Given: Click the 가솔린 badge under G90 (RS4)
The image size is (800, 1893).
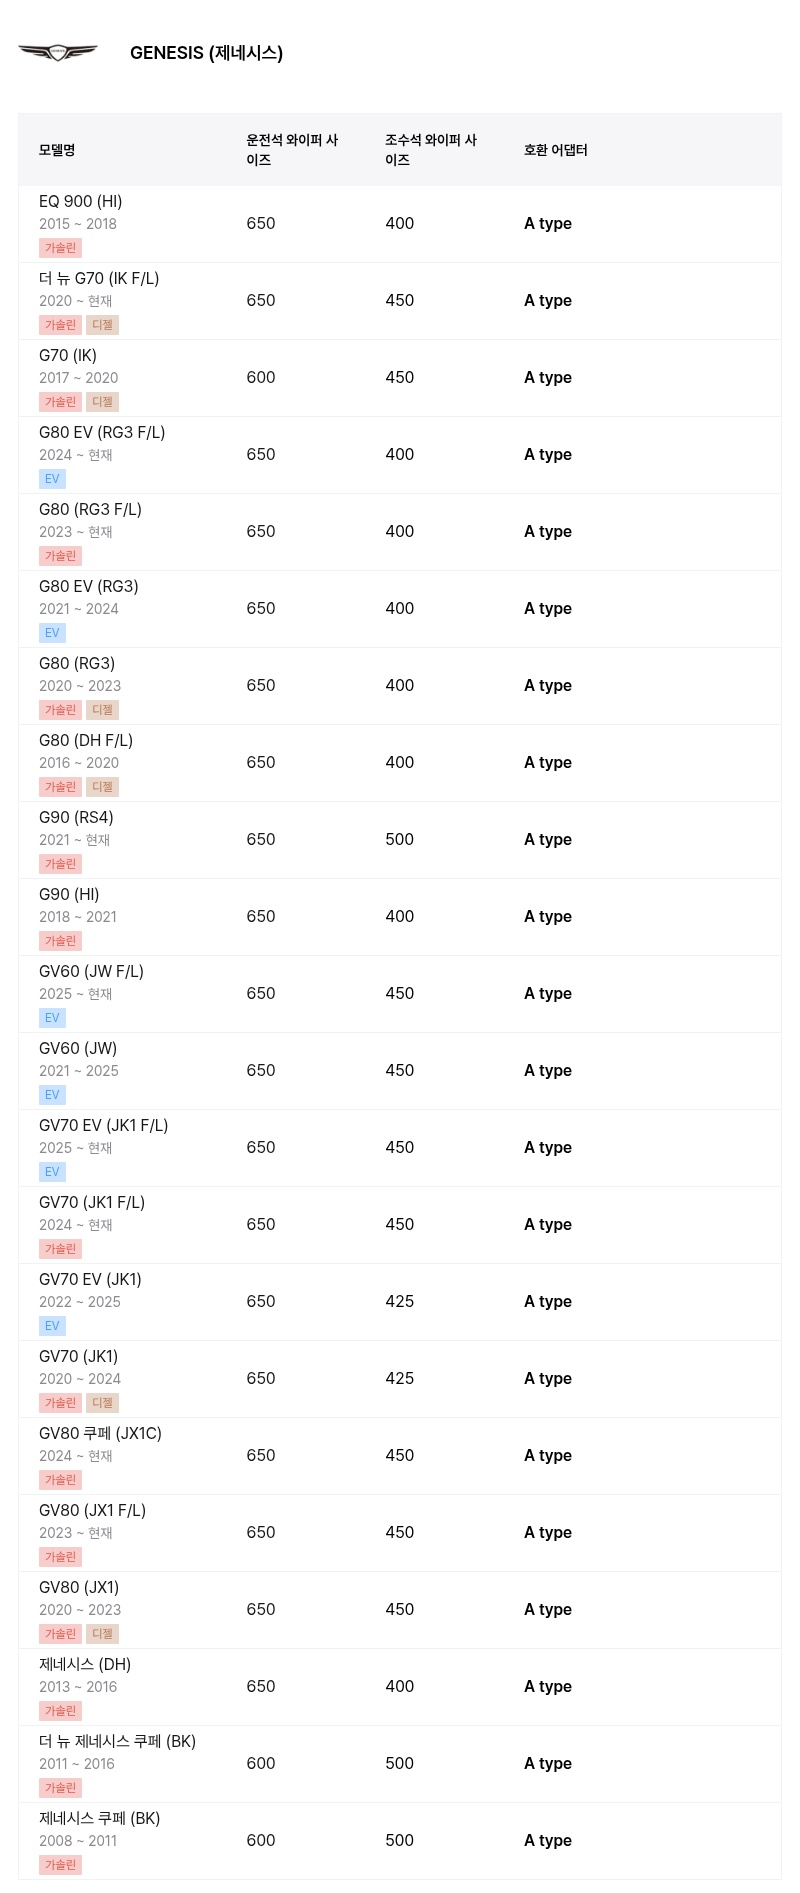Looking at the screenshot, I should click(60, 864).
